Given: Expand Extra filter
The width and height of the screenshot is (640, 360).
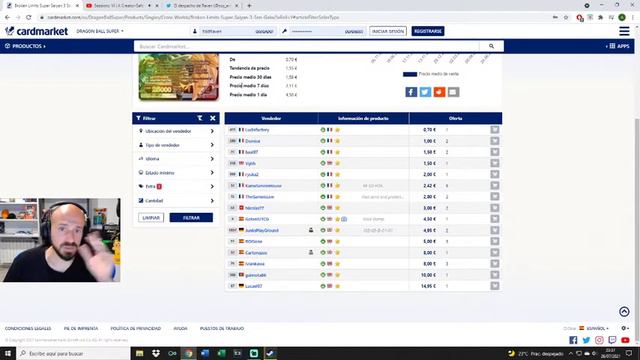Looking at the screenshot, I should (x=176, y=187).
